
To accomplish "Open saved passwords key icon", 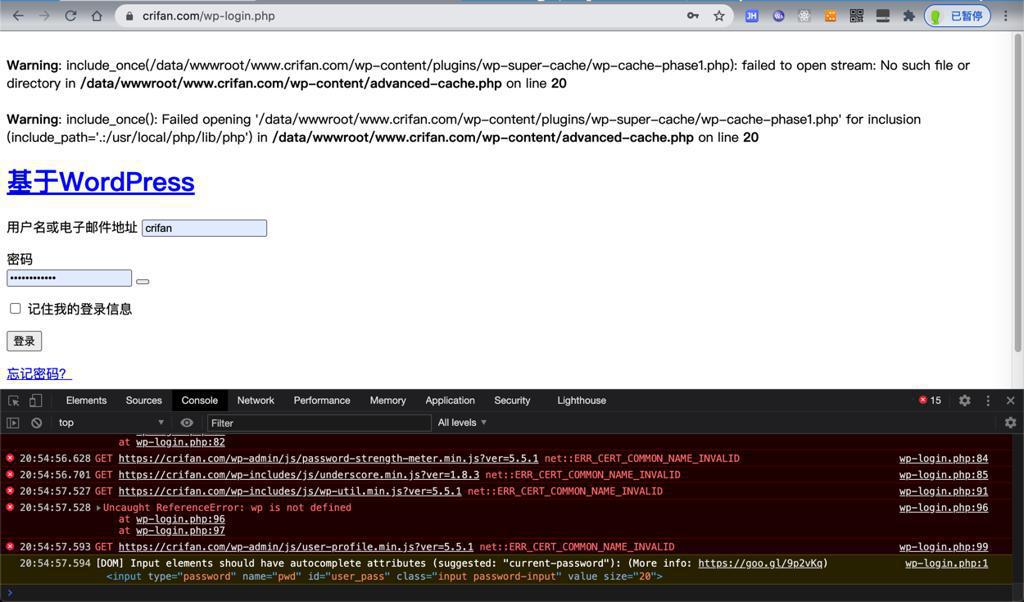I will pyautogui.click(x=693, y=16).
